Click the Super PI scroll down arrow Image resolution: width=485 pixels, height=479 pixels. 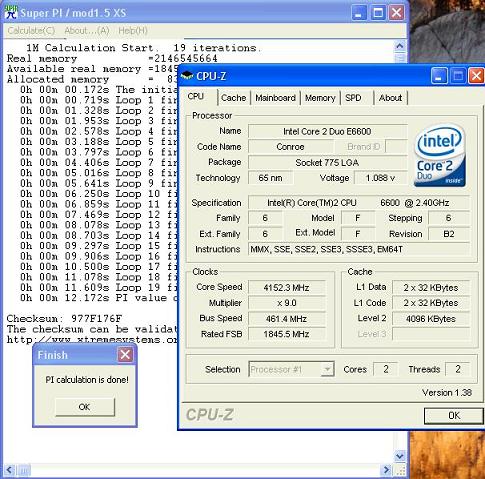click(400, 456)
